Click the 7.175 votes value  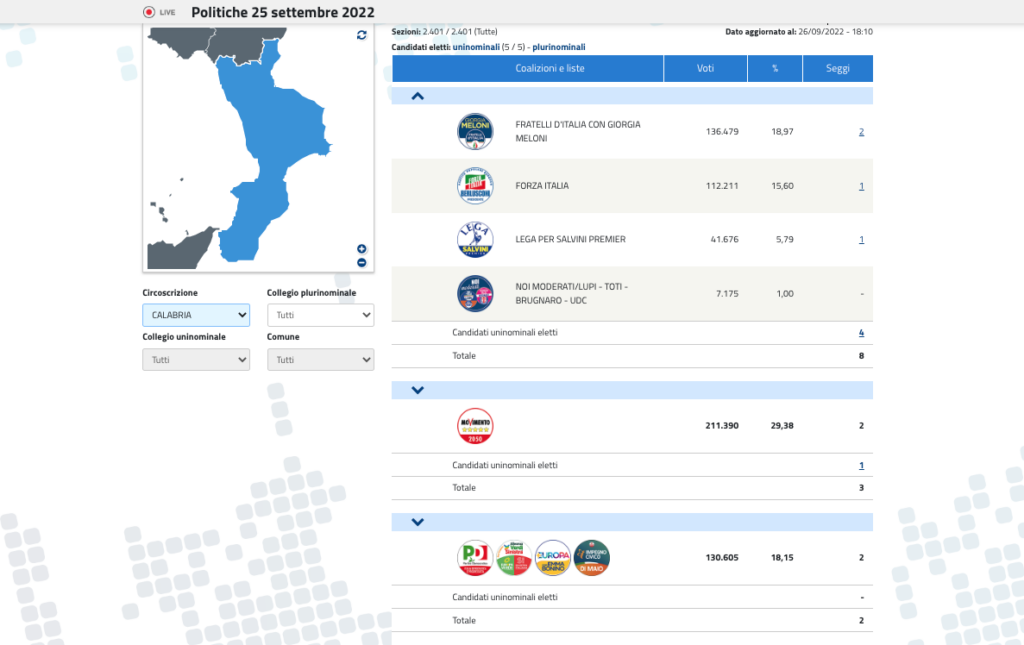728,294
